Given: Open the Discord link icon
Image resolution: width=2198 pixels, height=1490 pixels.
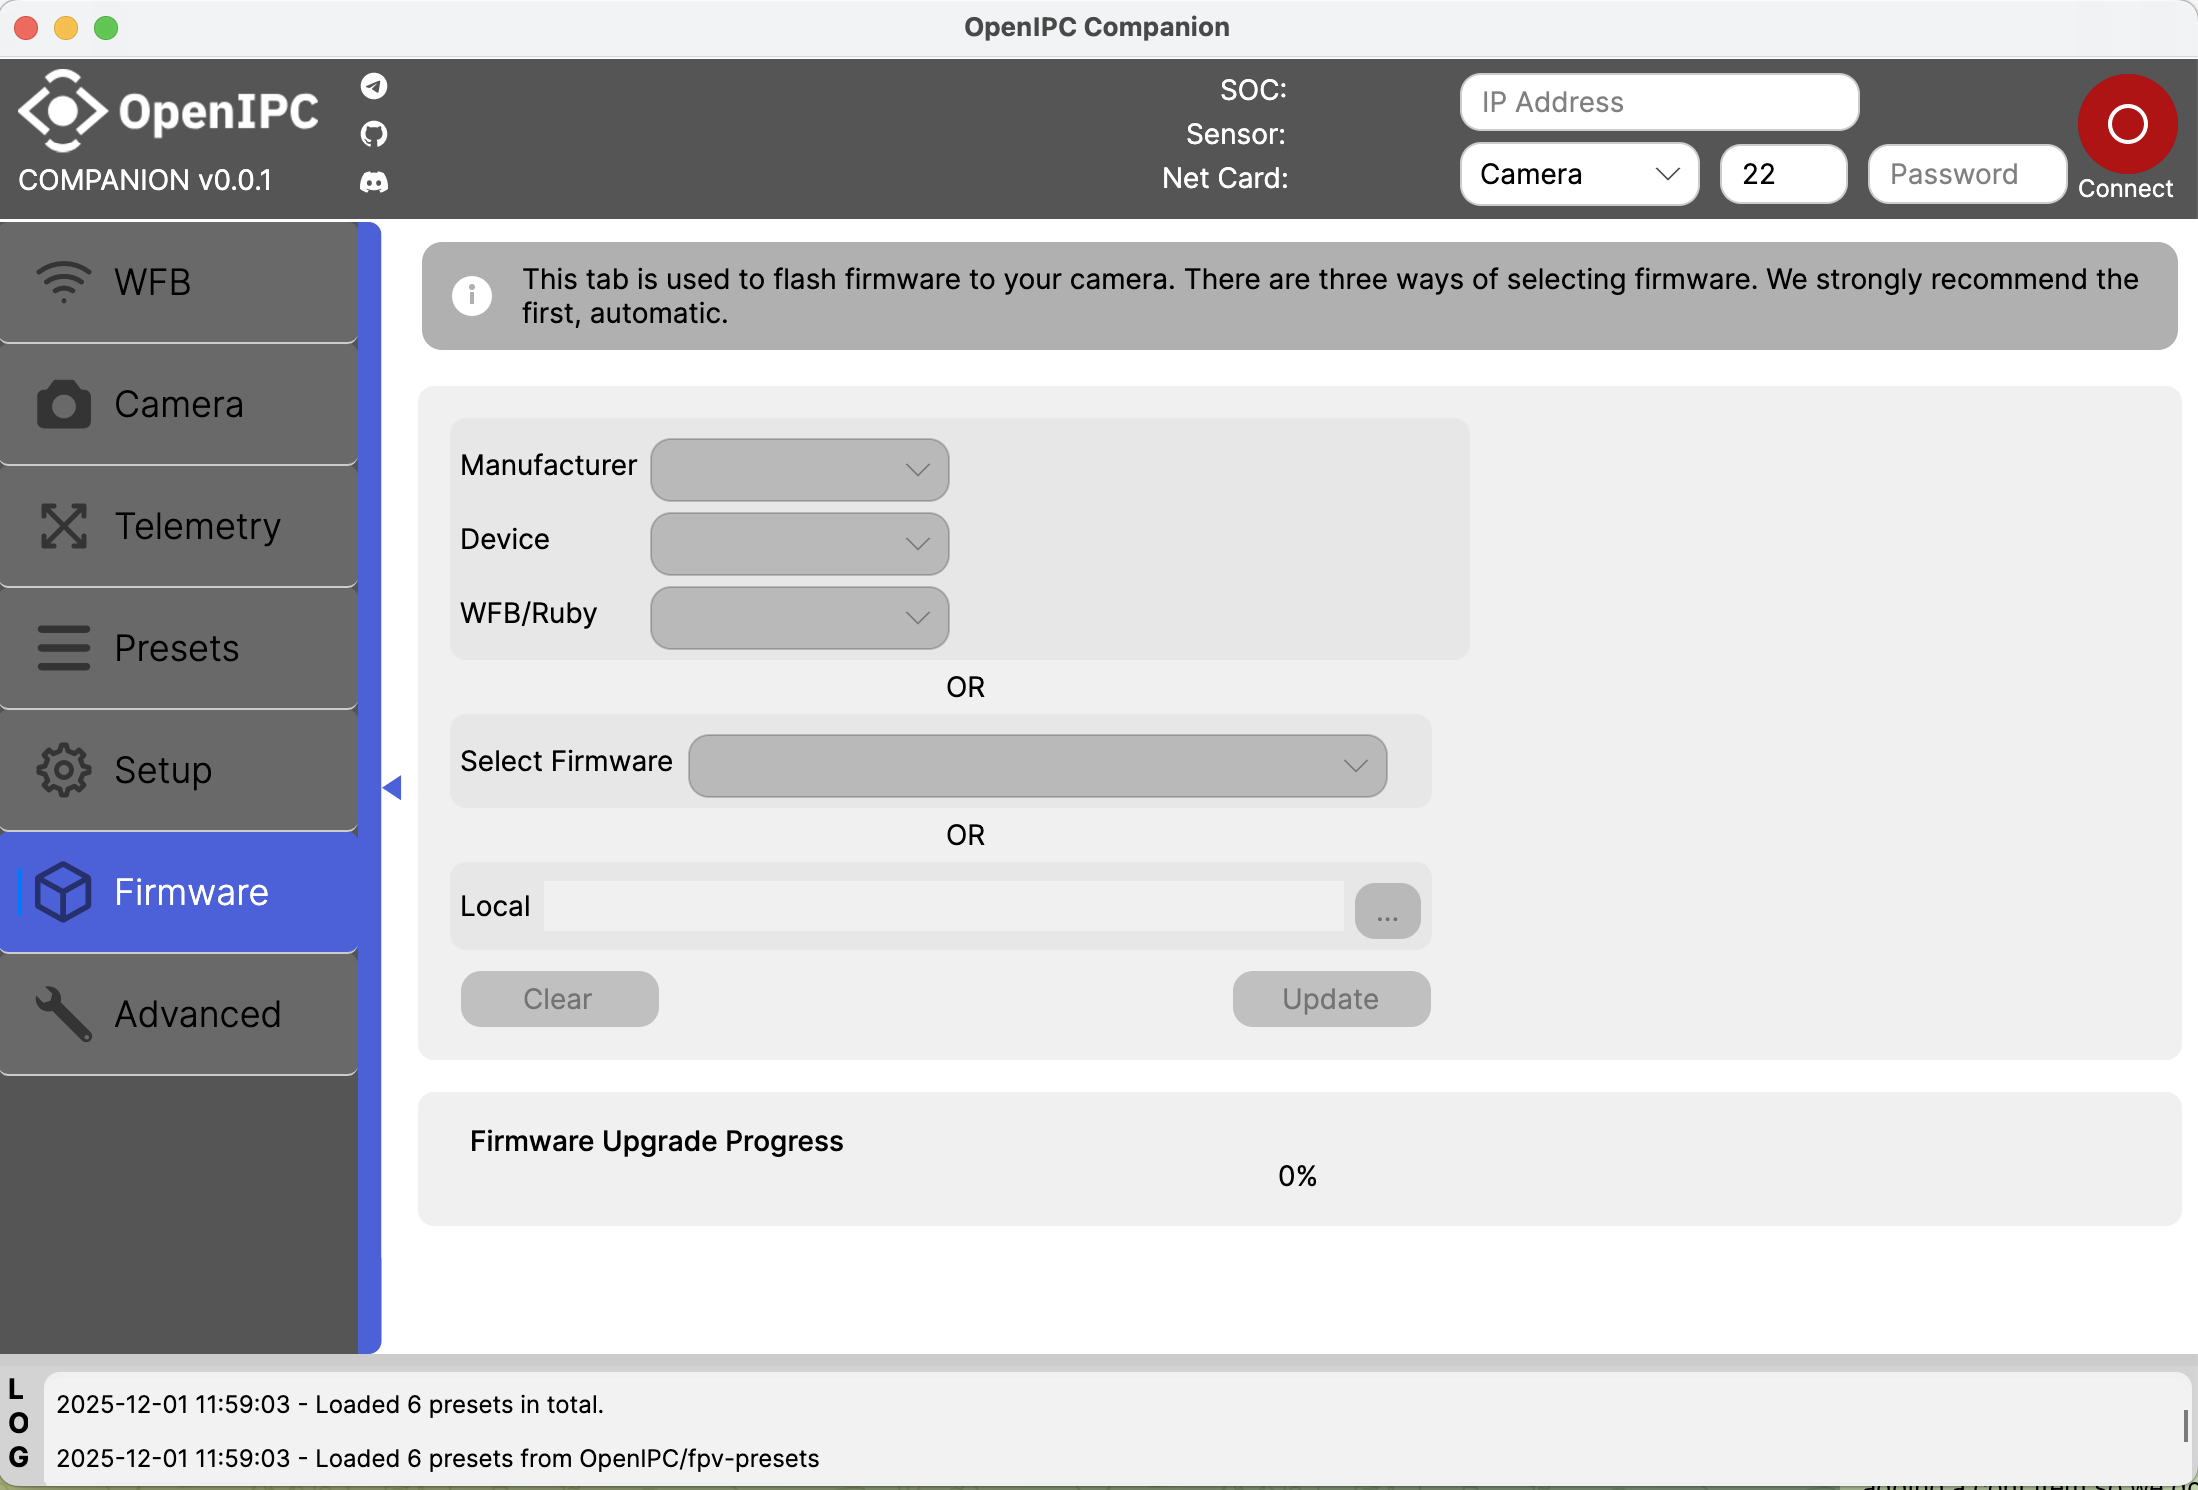Looking at the screenshot, I should point(374,182).
